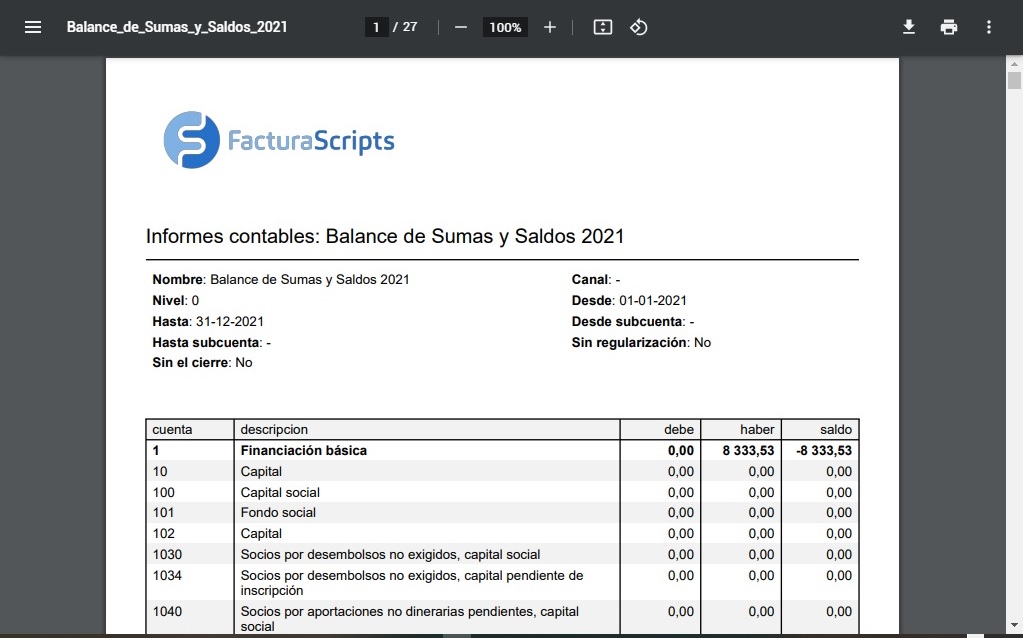Open the three-dot more actions menu
This screenshot has width=1023, height=638.
[x=989, y=27]
